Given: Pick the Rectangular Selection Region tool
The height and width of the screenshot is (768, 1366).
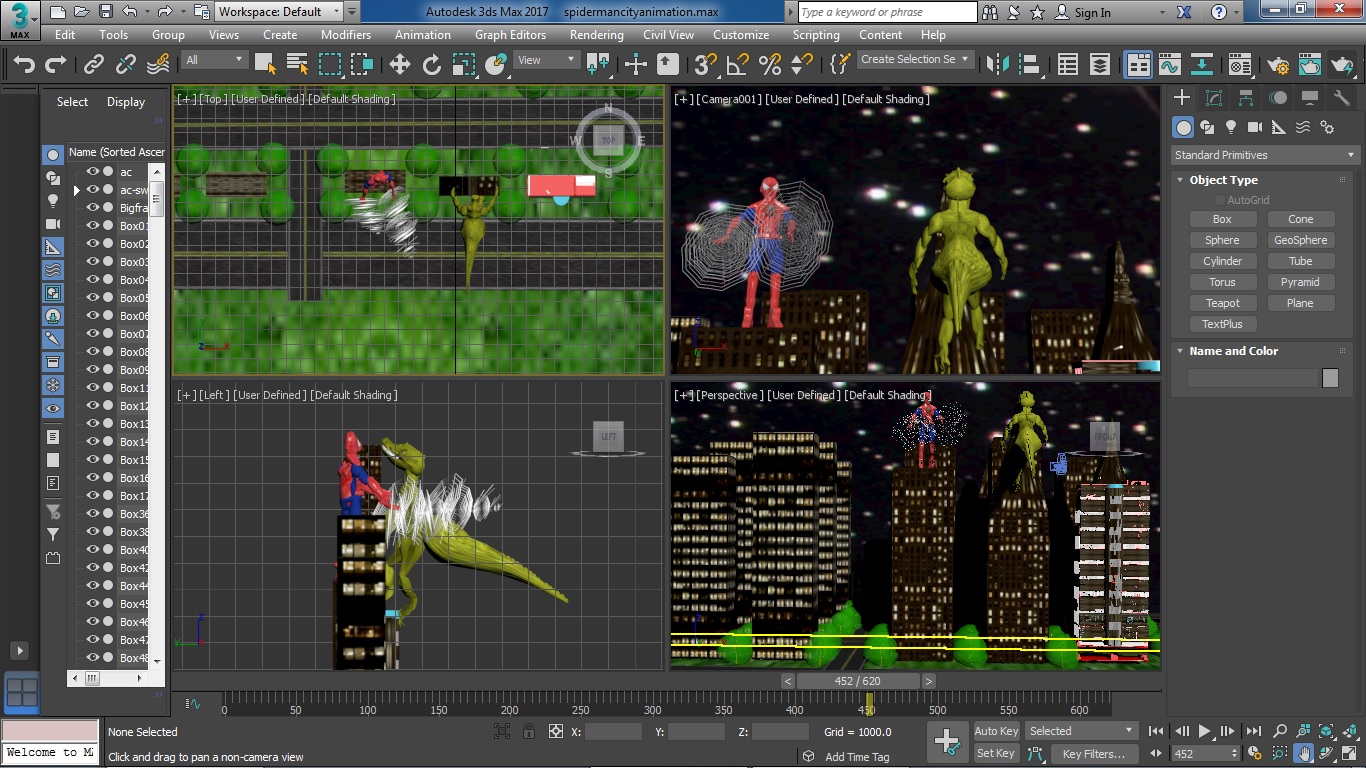Looking at the screenshot, I should (x=330, y=65).
